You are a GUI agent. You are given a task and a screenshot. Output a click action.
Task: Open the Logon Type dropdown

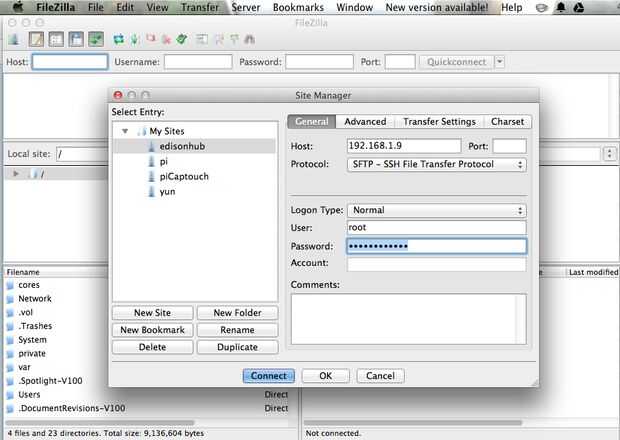[437, 210]
